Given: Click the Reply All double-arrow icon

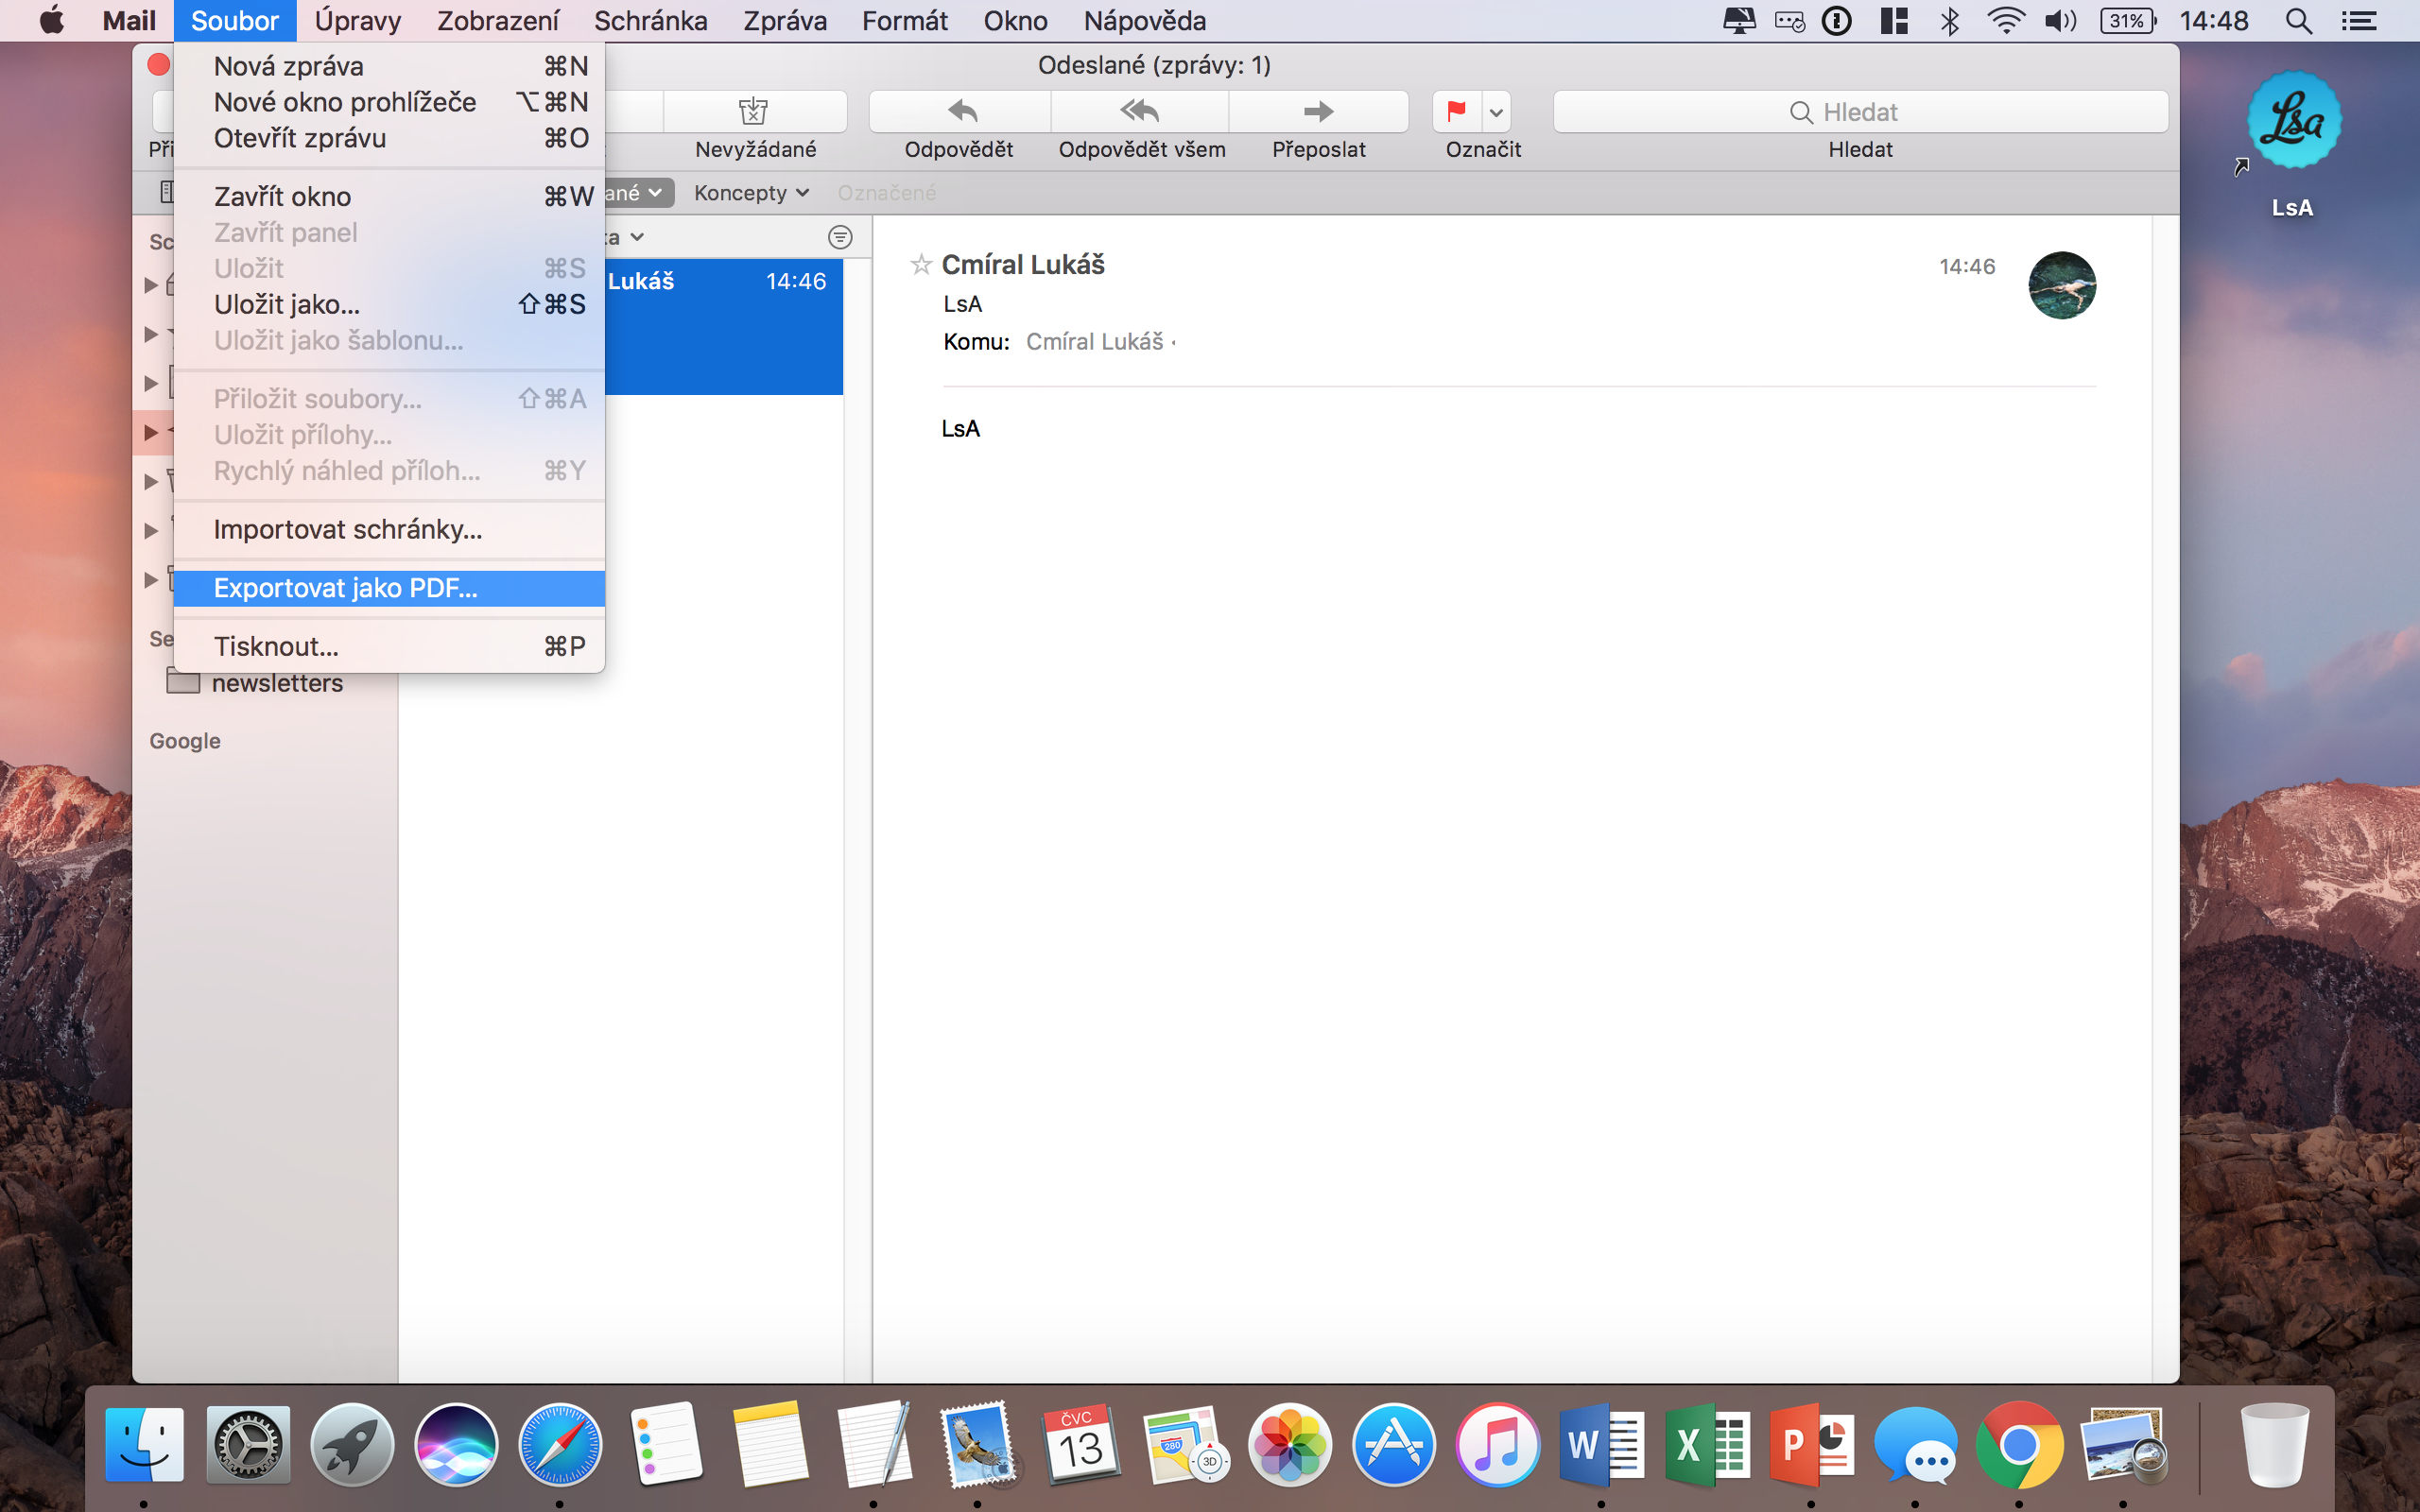Looking at the screenshot, I should [1139, 111].
